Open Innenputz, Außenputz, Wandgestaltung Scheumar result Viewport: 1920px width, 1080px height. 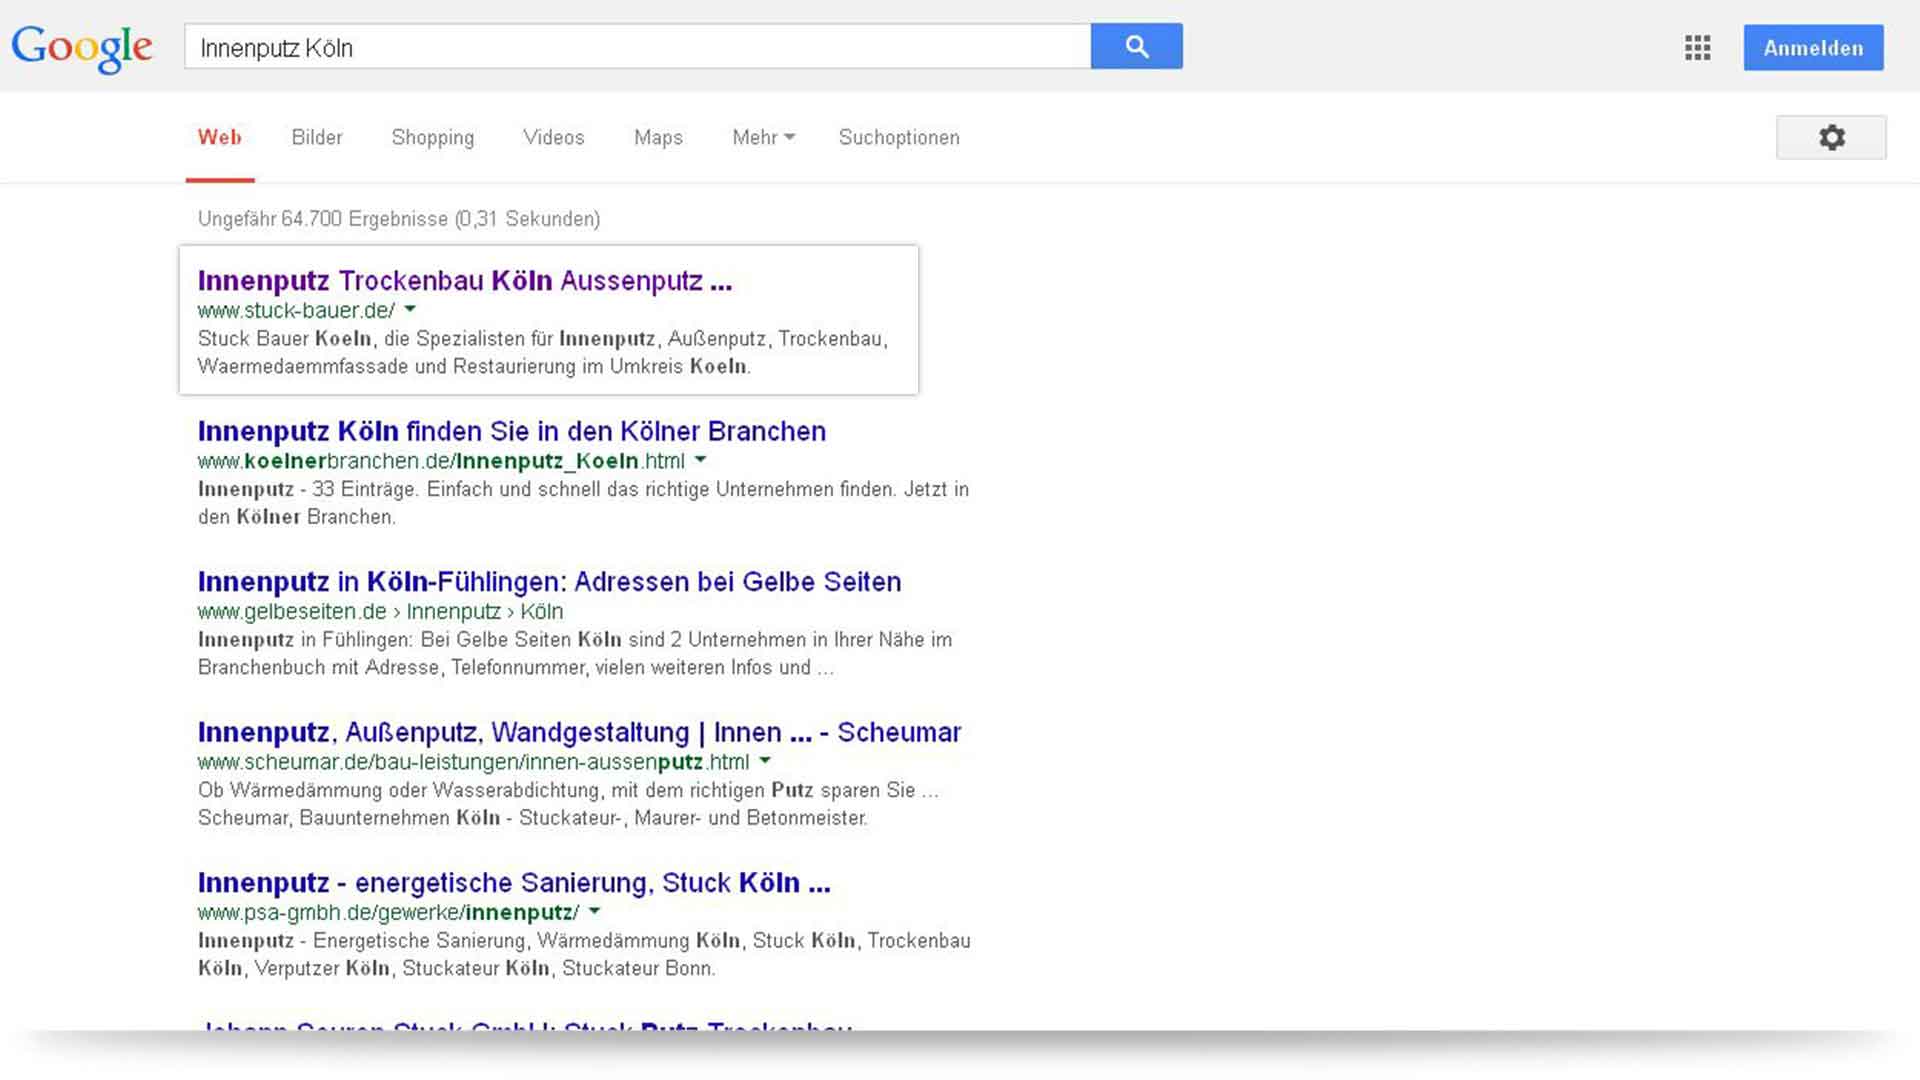pyautogui.click(x=579, y=732)
